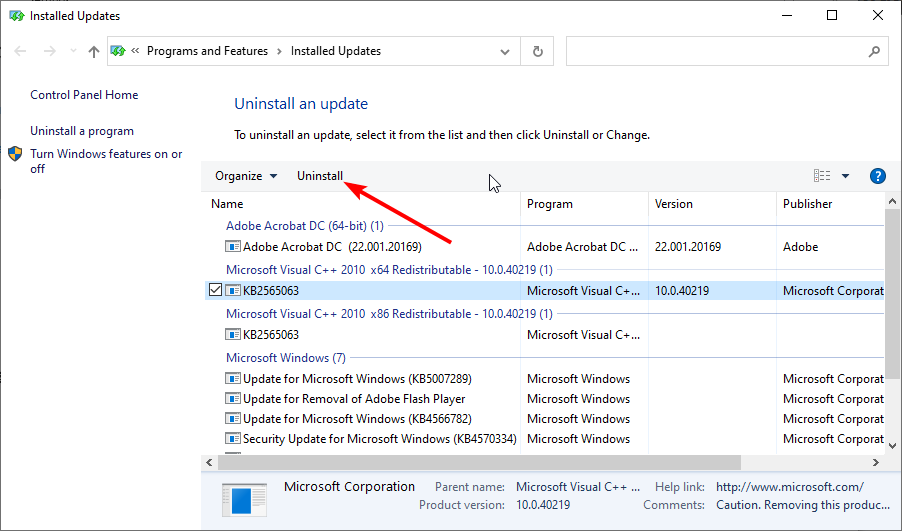Select KB2565063 under x86 Redistributable
Viewport: 902px width, 531px height.
point(270,335)
